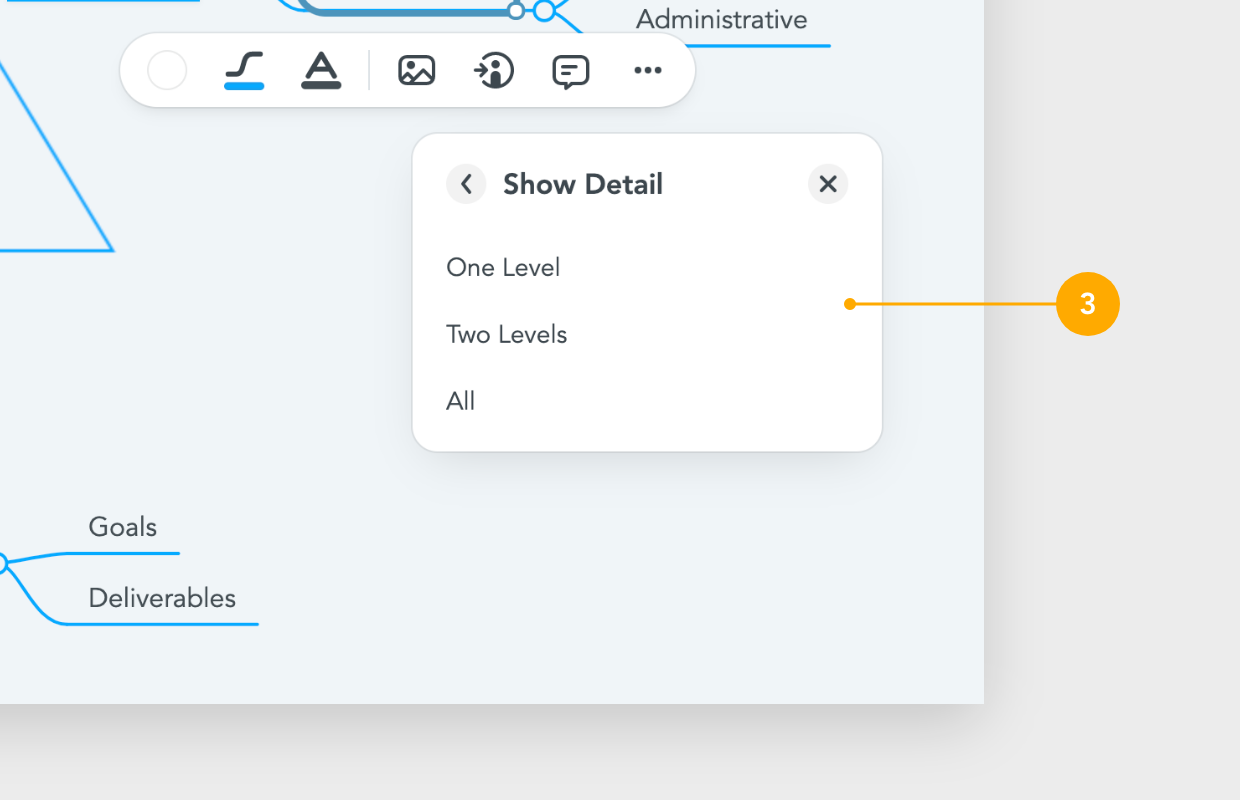Image resolution: width=1240 pixels, height=800 pixels.
Task: Open topic color picker via white circle
Action: pyautogui.click(x=167, y=70)
